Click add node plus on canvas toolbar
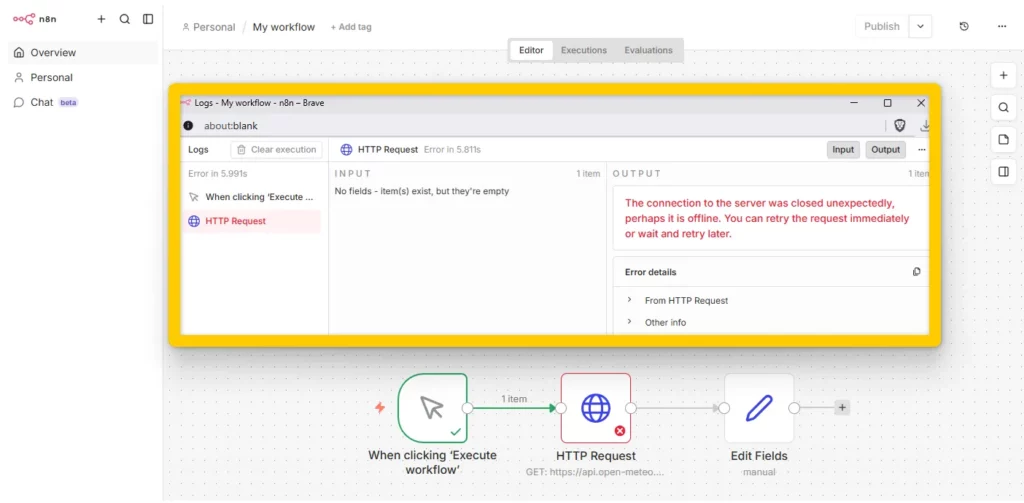Screen dimensions: 1024x503 pos(1004,75)
